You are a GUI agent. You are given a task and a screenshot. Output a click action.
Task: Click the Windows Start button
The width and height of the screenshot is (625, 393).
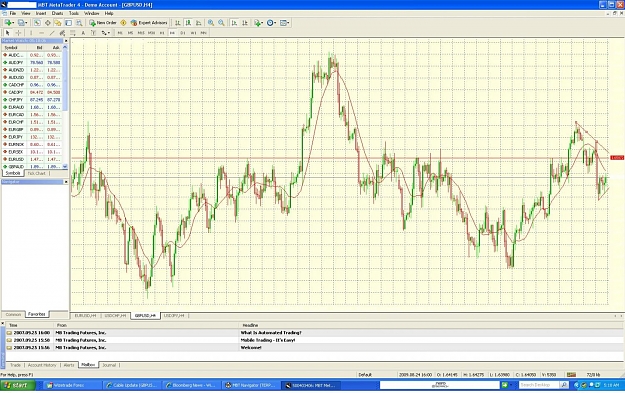18,385
